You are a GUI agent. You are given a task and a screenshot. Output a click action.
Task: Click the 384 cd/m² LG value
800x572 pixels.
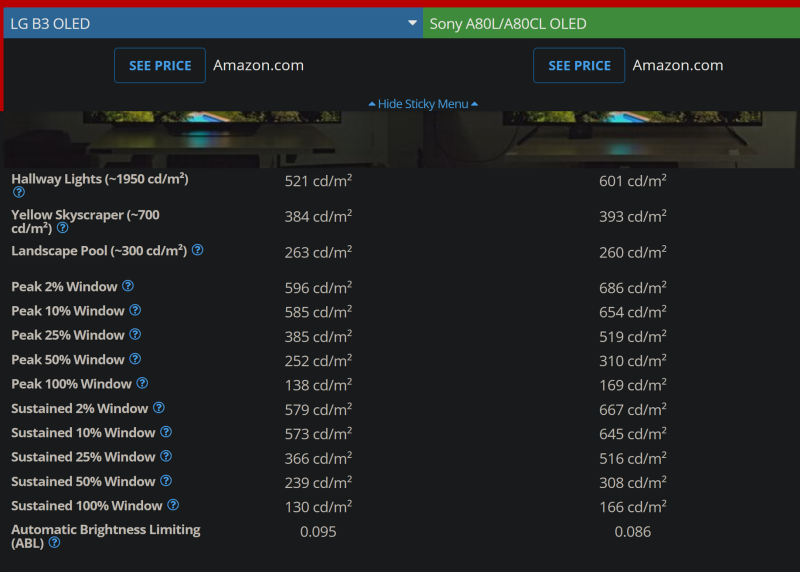click(x=318, y=216)
